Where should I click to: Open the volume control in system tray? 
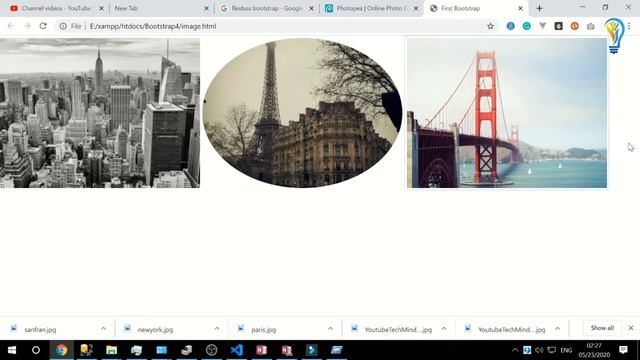pos(539,350)
